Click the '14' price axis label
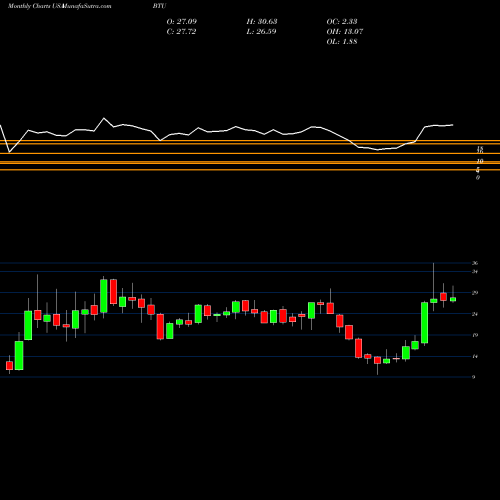This screenshot has height=500, width=500. click(475, 356)
